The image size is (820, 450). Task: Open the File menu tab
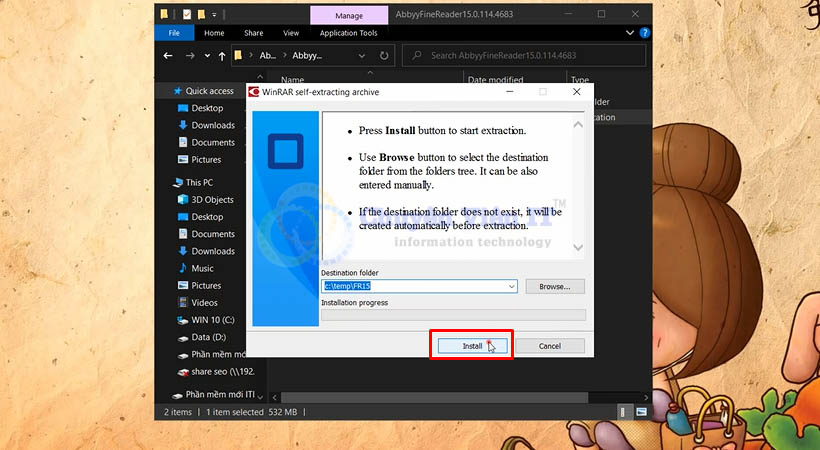[x=174, y=32]
